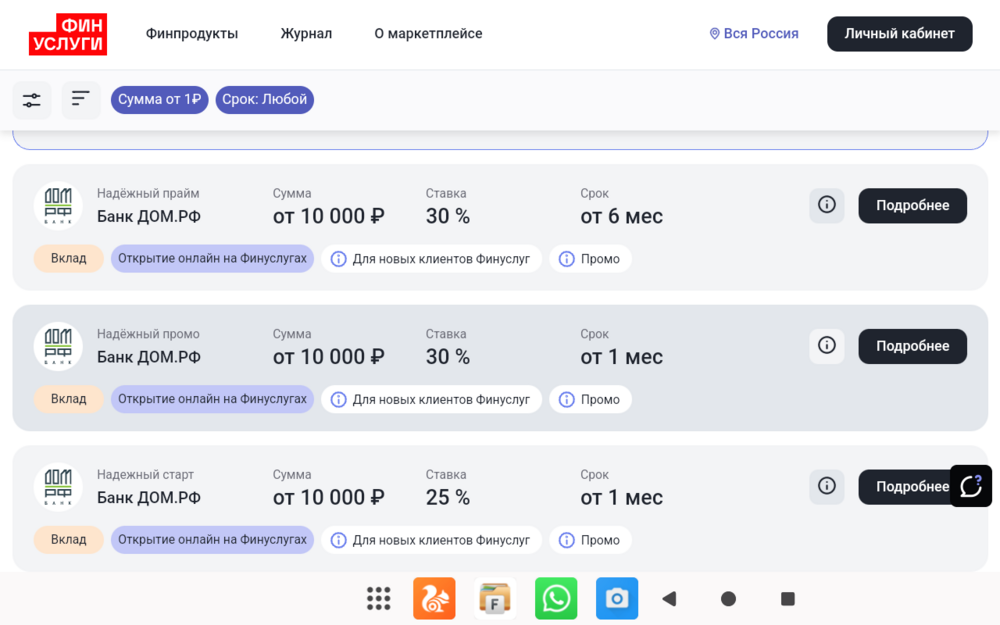Open Личный кабинет
This screenshot has width=1000, height=625.
click(899, 34)
